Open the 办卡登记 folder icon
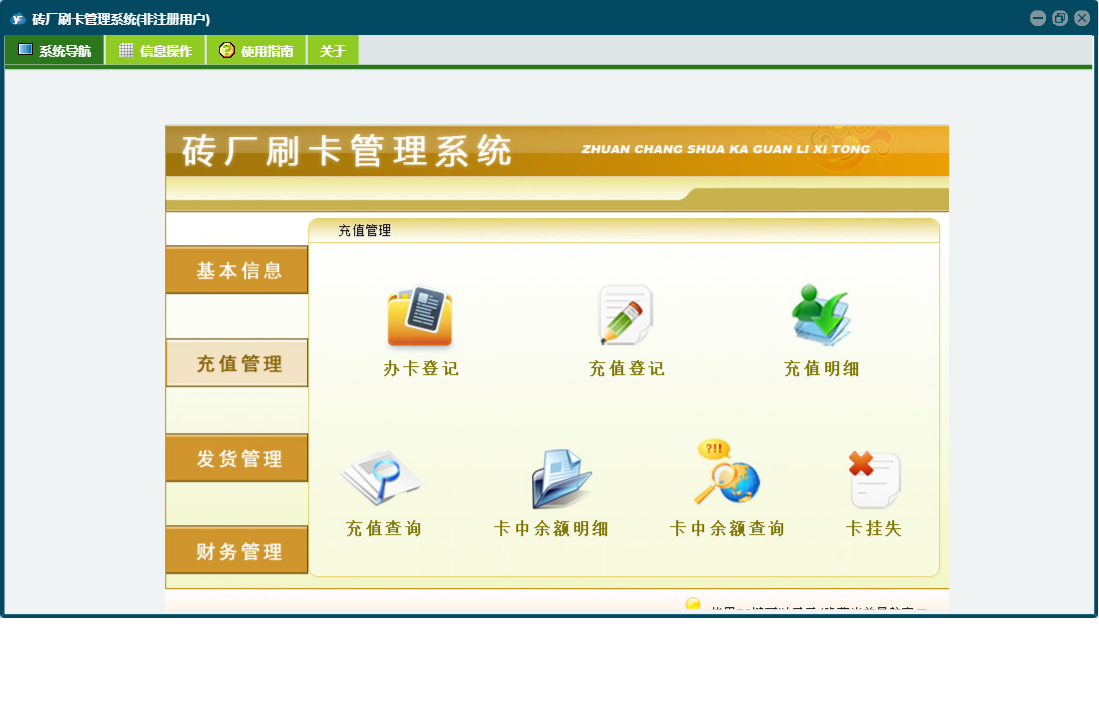Screen dimensions: 1099x723 pos(420,316)
